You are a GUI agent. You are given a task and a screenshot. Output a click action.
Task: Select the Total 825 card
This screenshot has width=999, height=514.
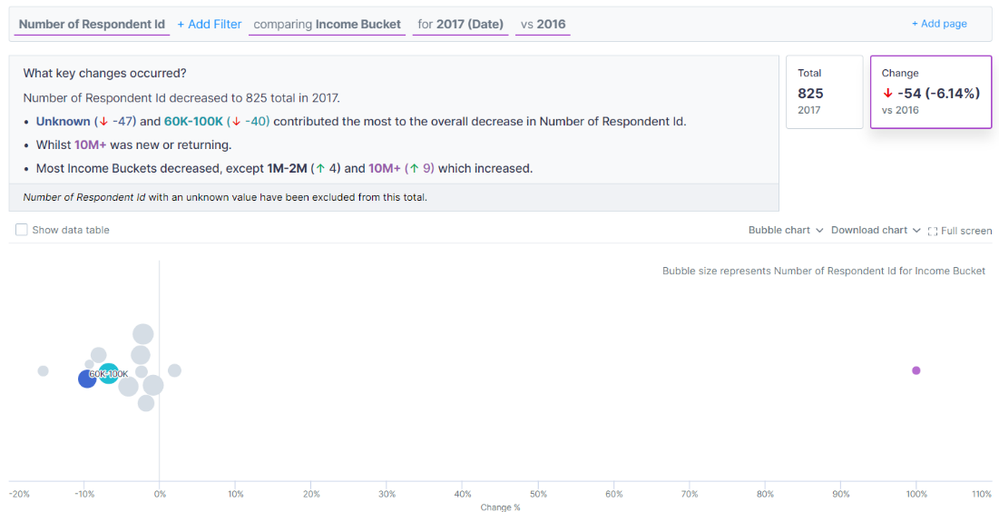[824, 92]
